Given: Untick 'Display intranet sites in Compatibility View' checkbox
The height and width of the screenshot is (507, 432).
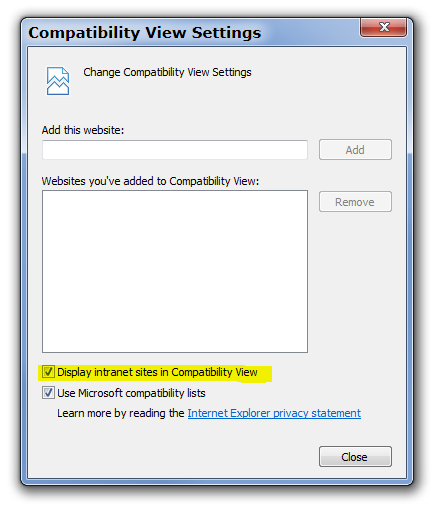Looking at the screenshot, I should 48,372.
